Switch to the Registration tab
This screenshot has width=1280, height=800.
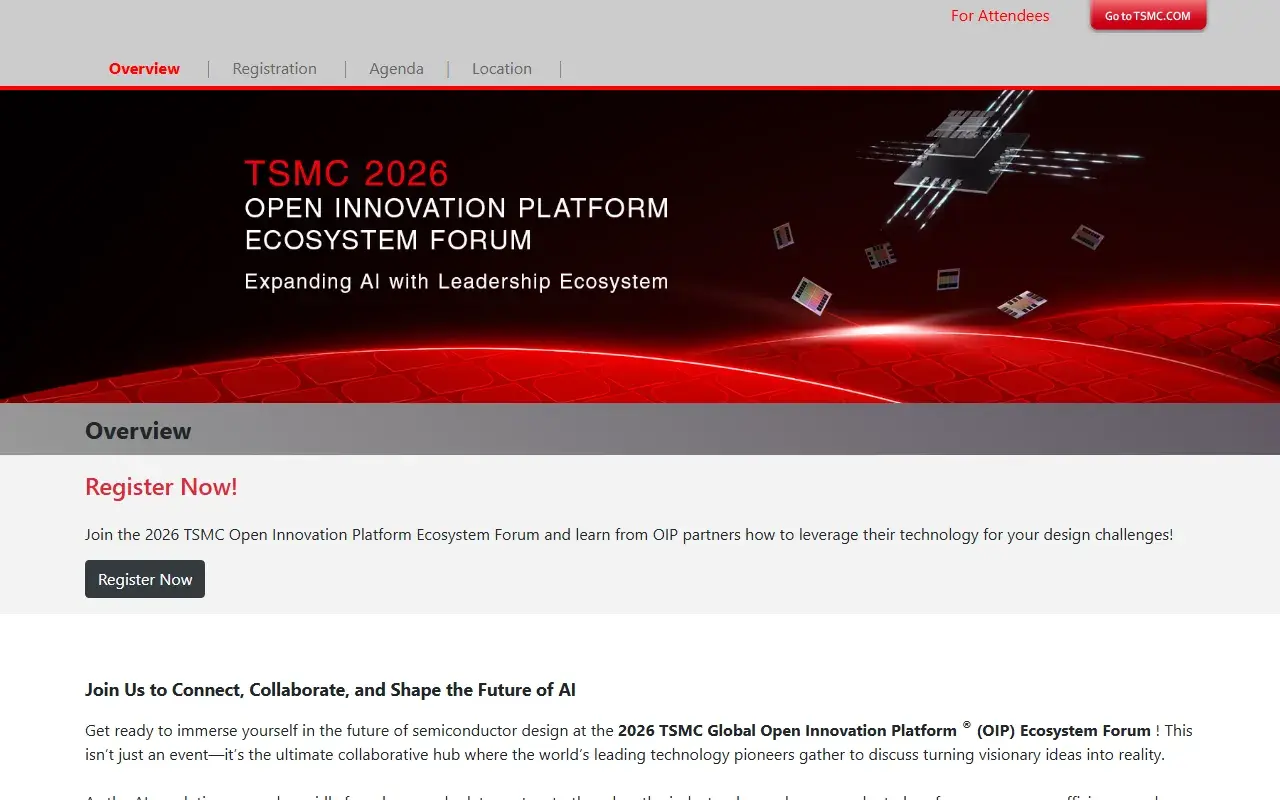(x=274, y=69)
